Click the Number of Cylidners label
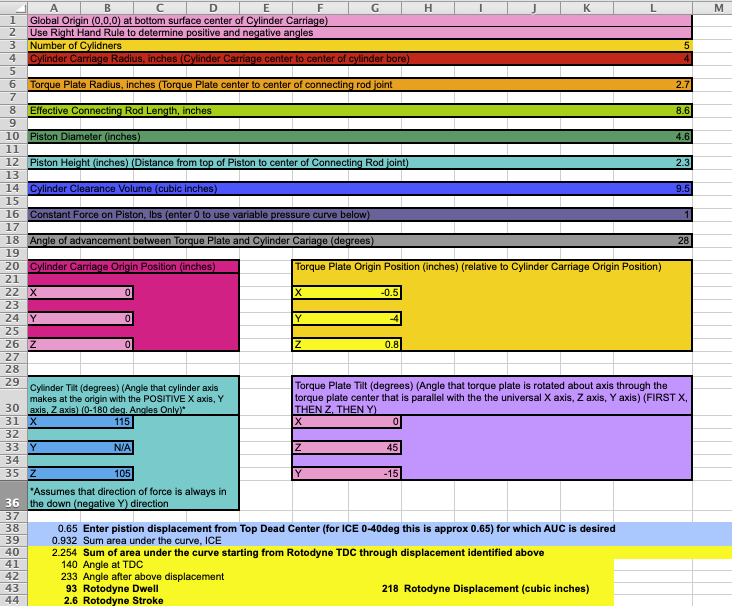Viewport: 732px width, 606px height. pyautogui.click(x=76, y=46)
